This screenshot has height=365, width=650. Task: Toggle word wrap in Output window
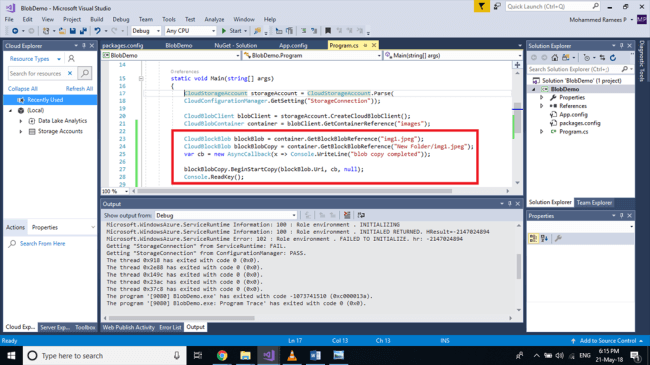pyautogui.click(x=361, y=215)
